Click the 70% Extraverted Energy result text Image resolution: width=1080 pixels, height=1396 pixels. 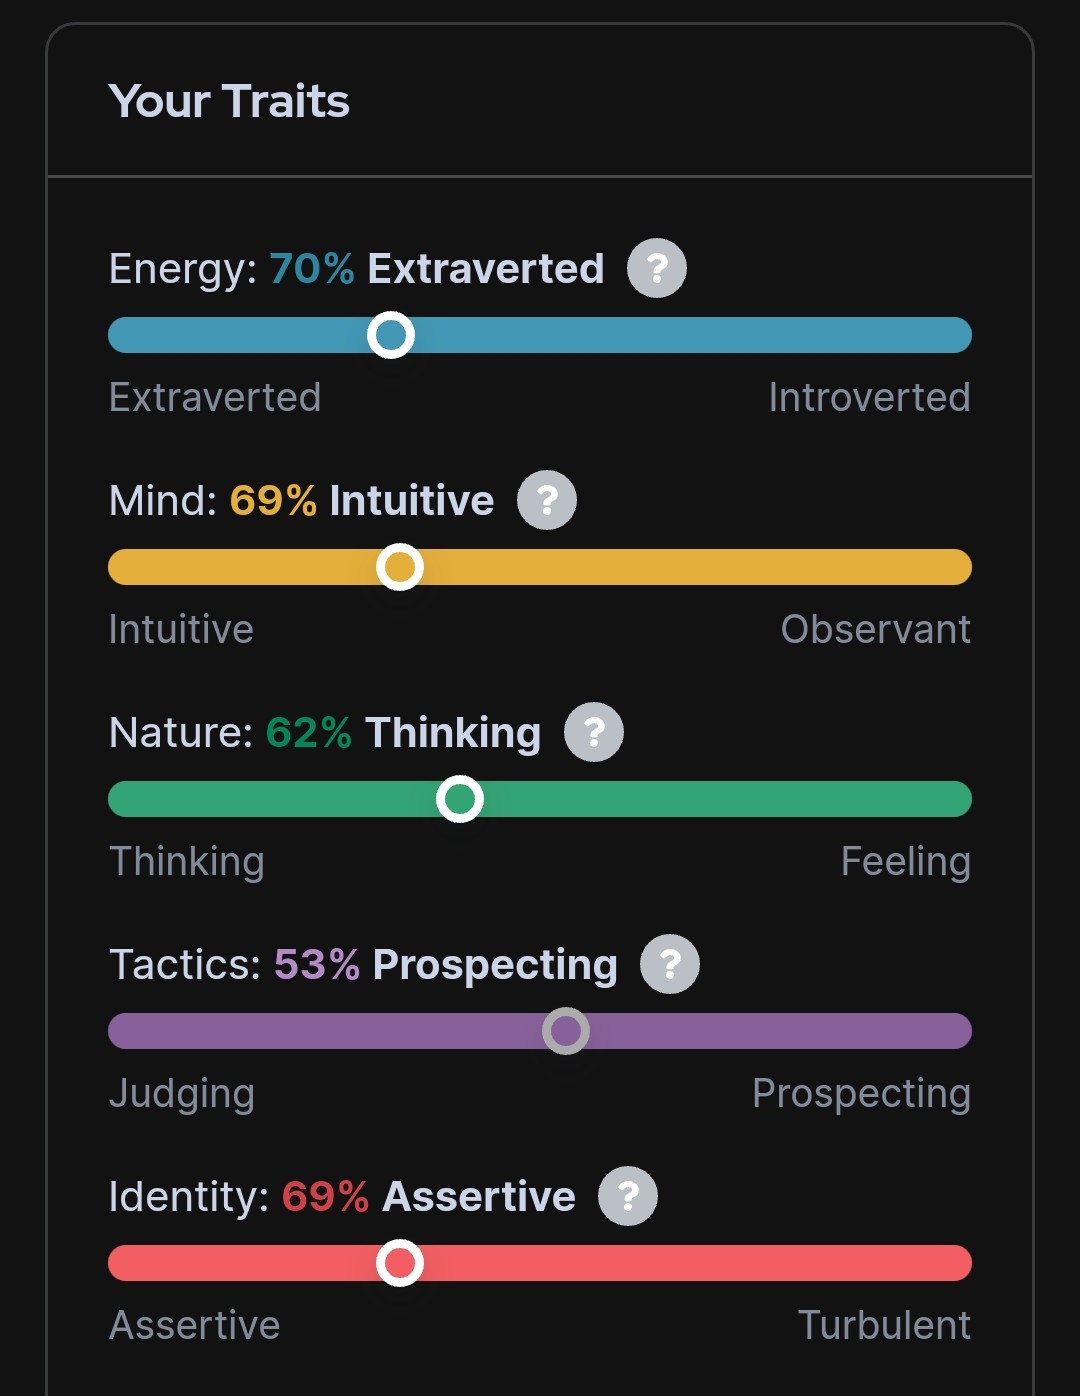coord(436,269)
